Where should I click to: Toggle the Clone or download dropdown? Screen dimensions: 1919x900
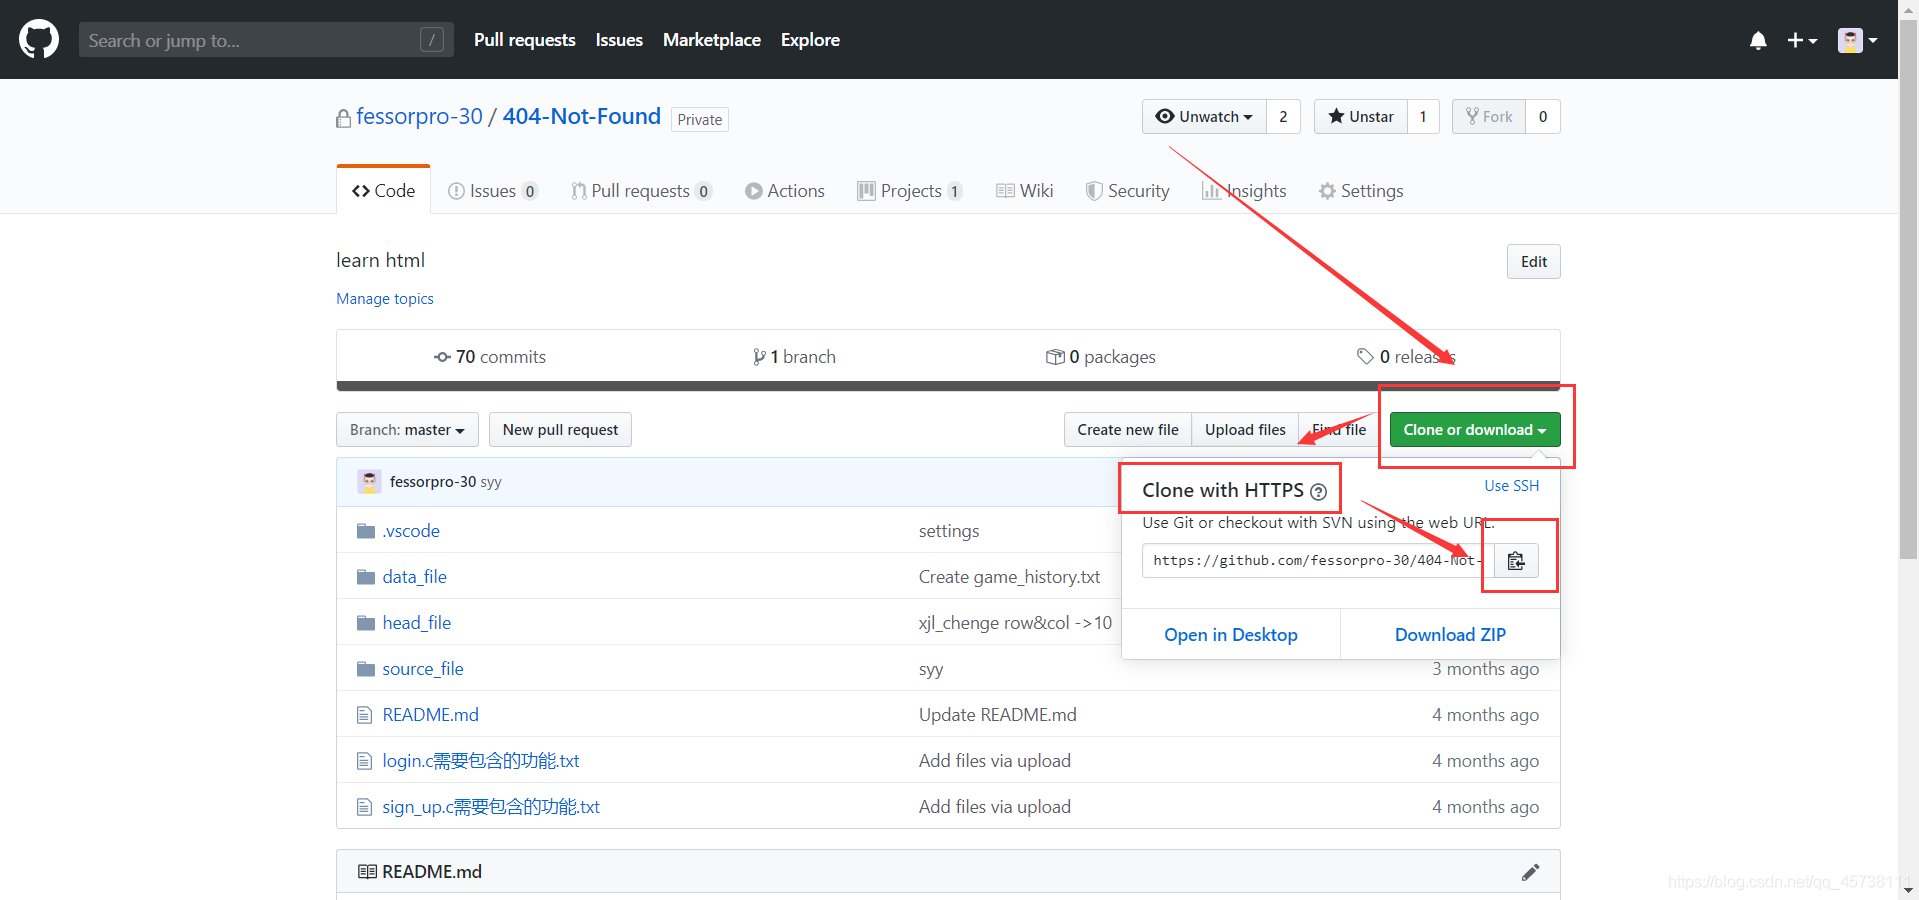point(1475,430)
